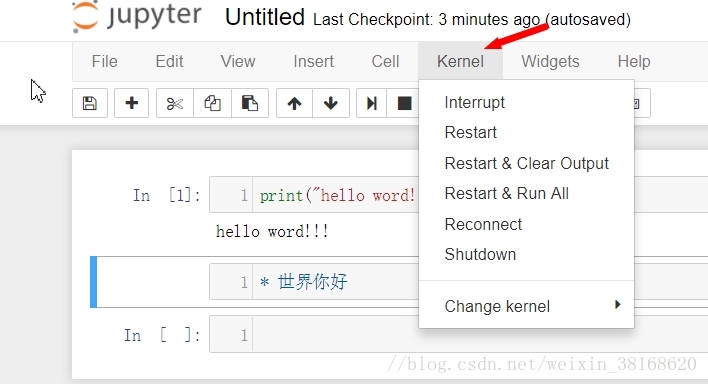Open the View menu
Image resolution: width=708 pixels, height=384 pixels.
tap(238, 61)
